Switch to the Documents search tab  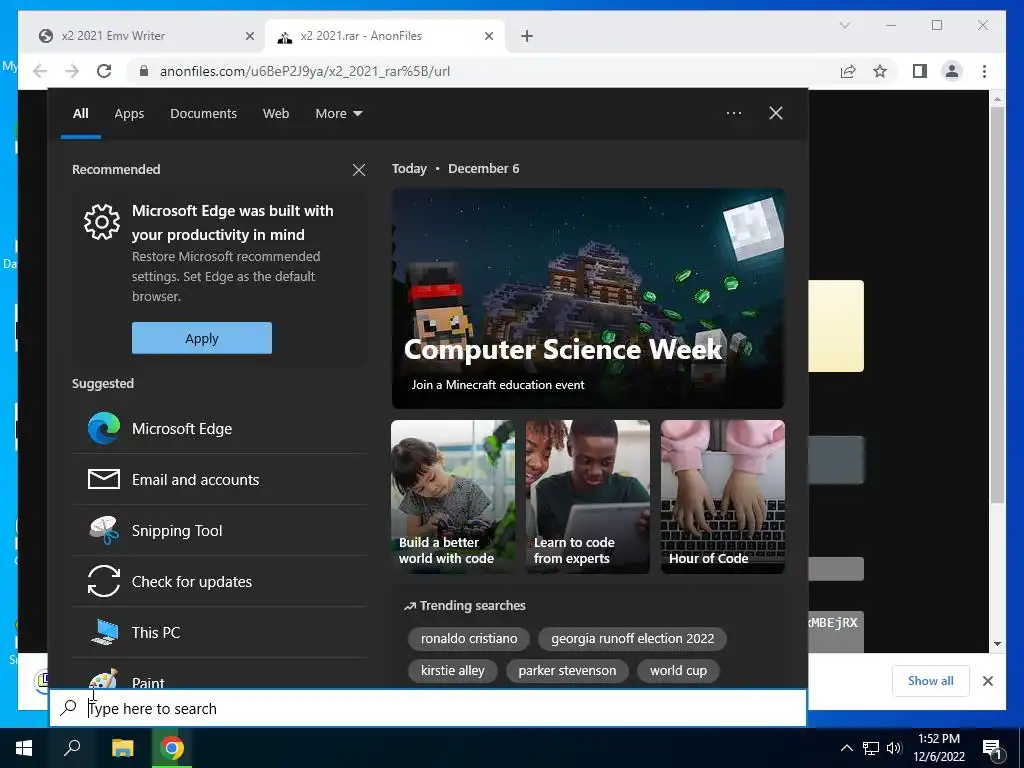click(x=203, y=114)
